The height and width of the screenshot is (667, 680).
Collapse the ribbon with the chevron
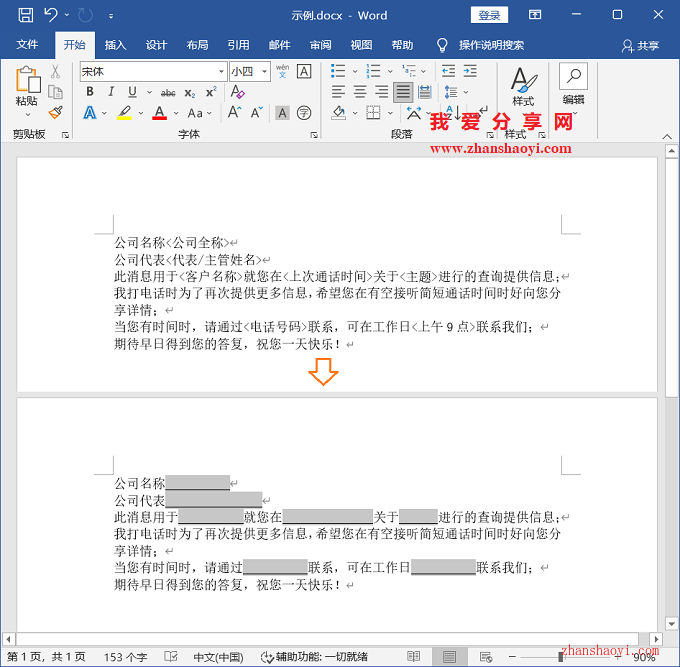tap(667, 137)
